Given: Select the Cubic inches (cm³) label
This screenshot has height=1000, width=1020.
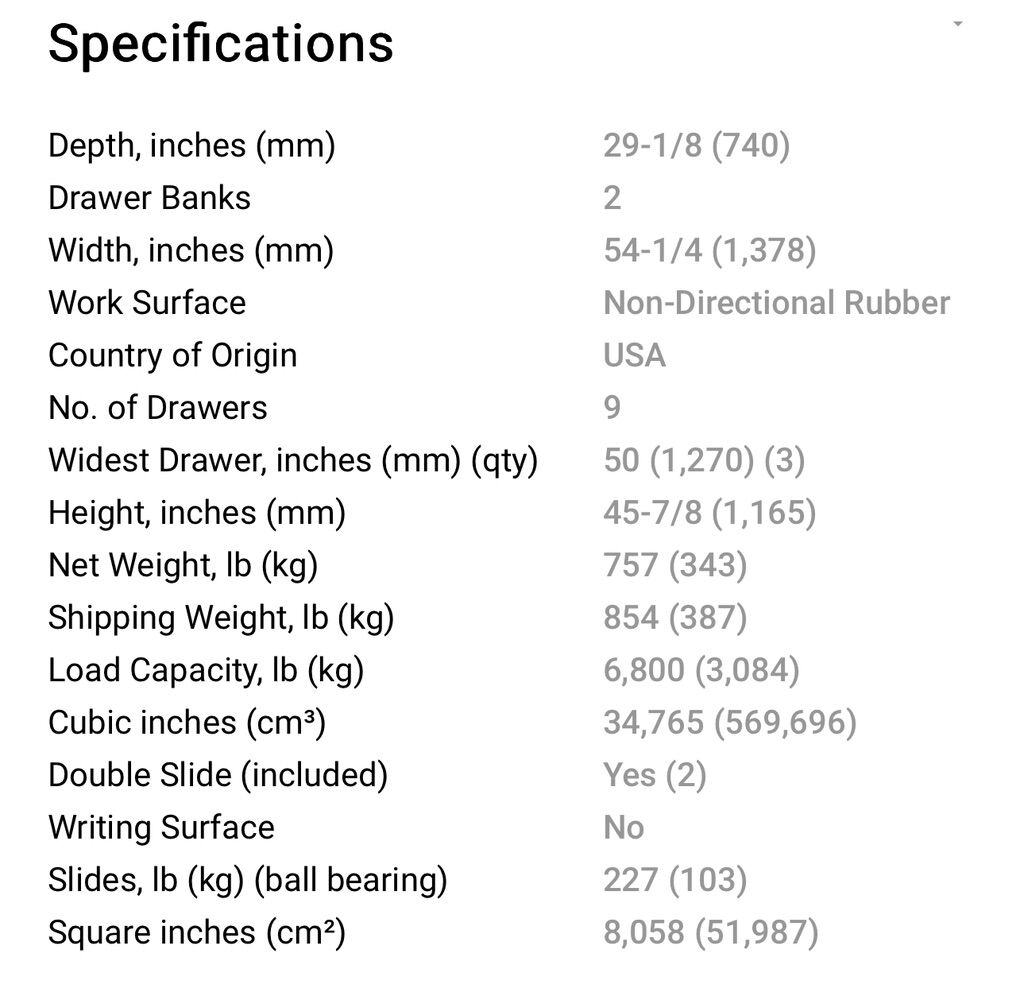Looking at the screenshot, I should coord(186,723).
